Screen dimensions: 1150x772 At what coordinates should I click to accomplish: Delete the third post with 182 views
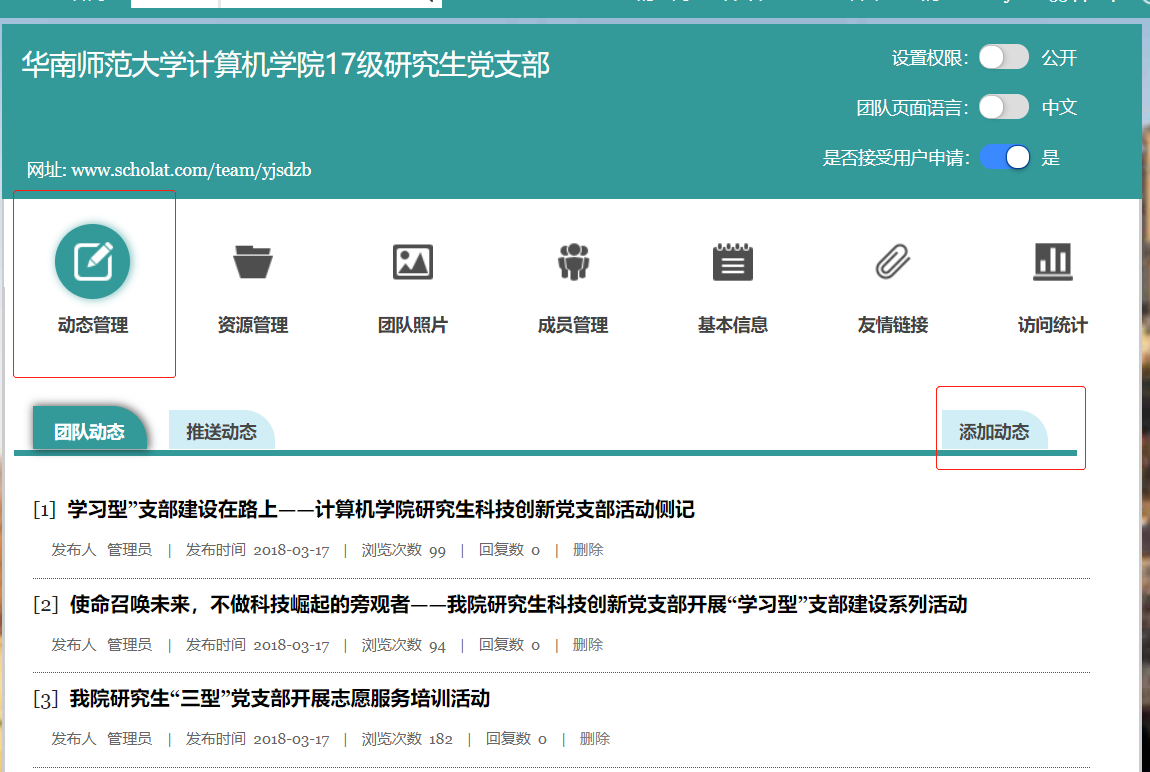[x=595, y=739]
